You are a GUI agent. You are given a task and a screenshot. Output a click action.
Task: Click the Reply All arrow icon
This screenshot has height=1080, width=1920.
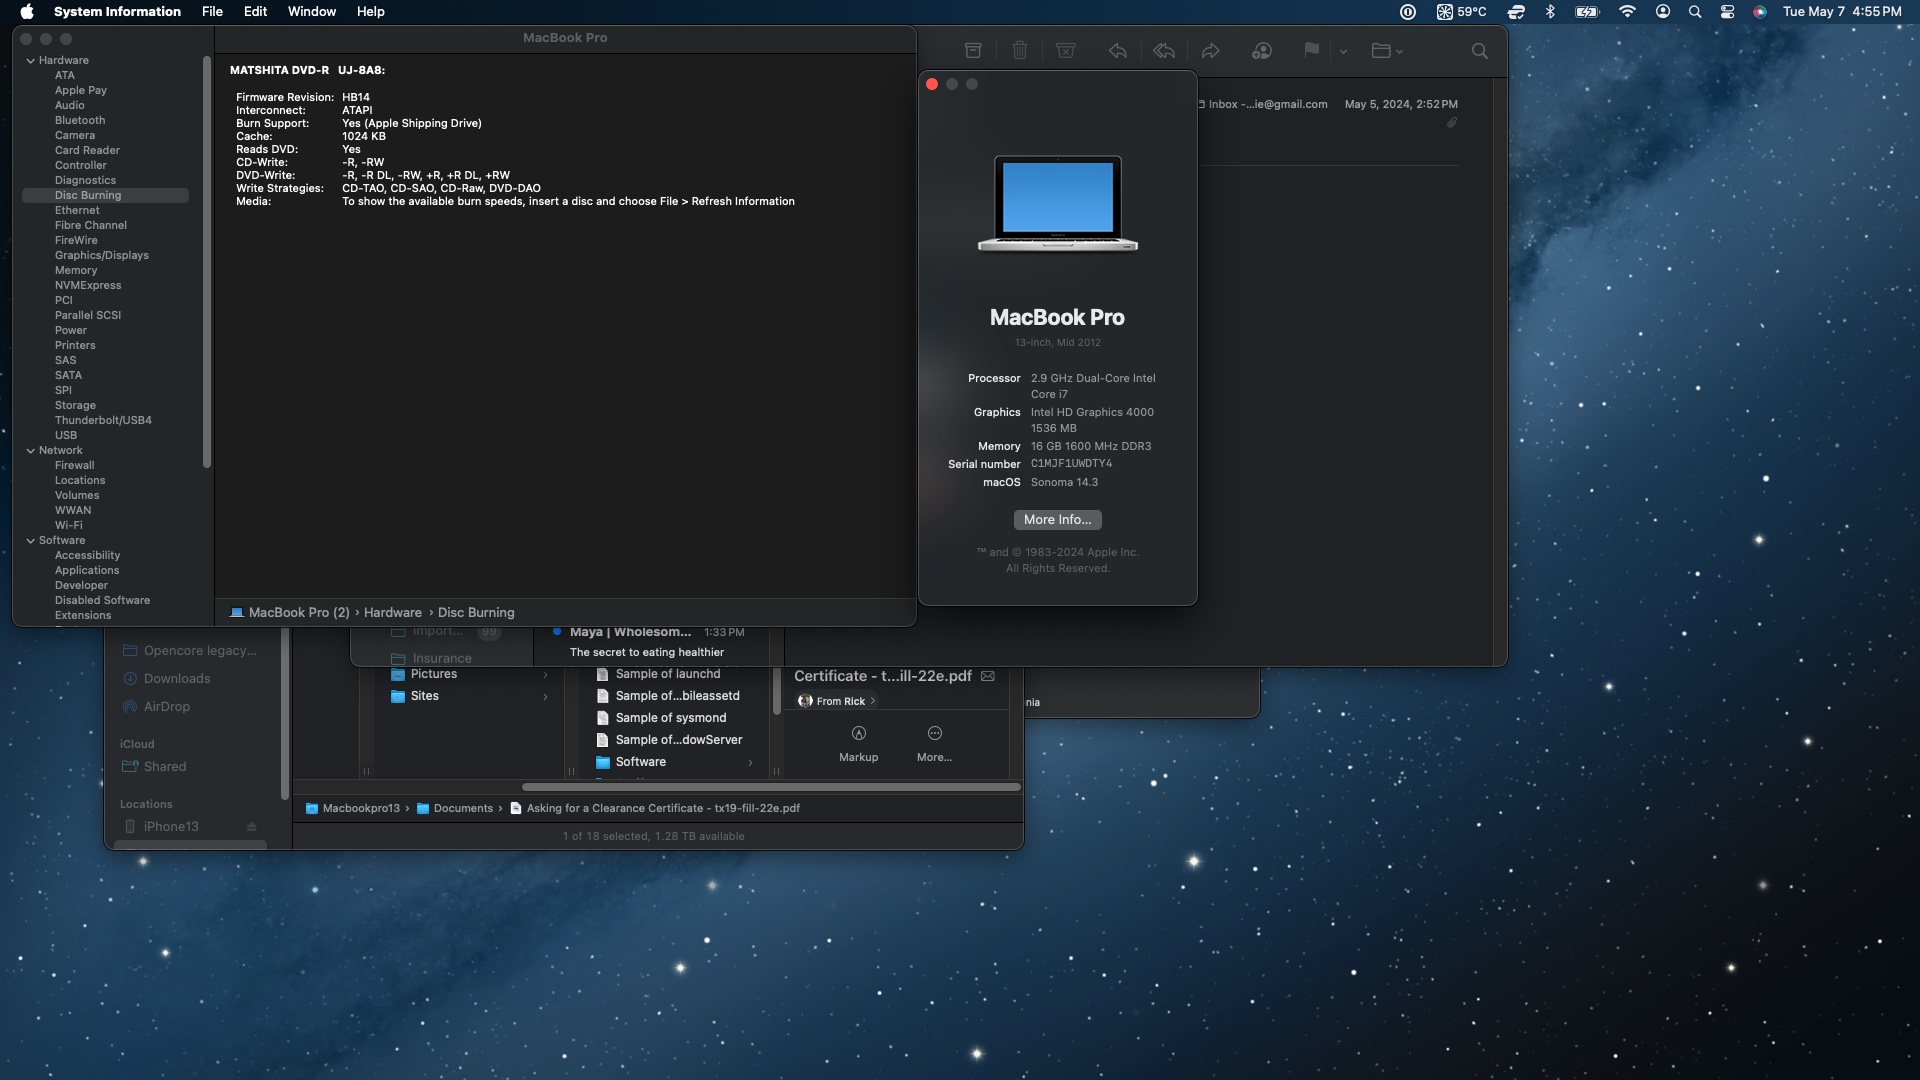1163,51
